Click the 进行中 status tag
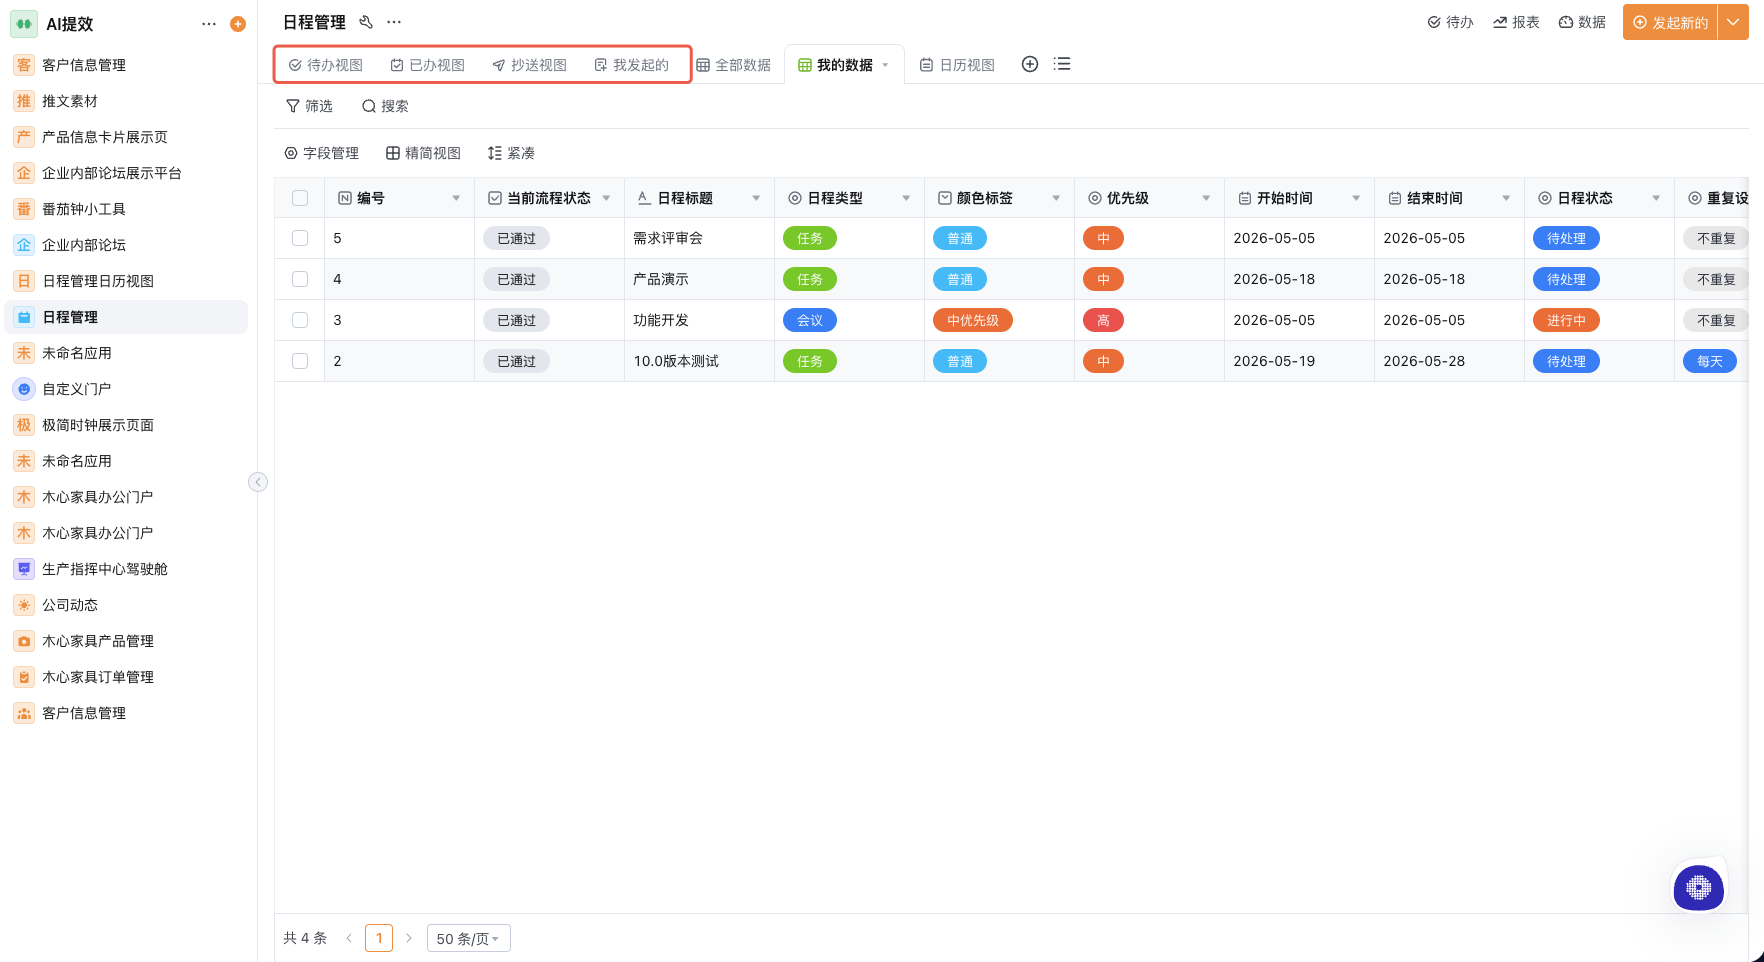Image resolution: width=1764 pixels, height=962 pixels. (1566, 320)
